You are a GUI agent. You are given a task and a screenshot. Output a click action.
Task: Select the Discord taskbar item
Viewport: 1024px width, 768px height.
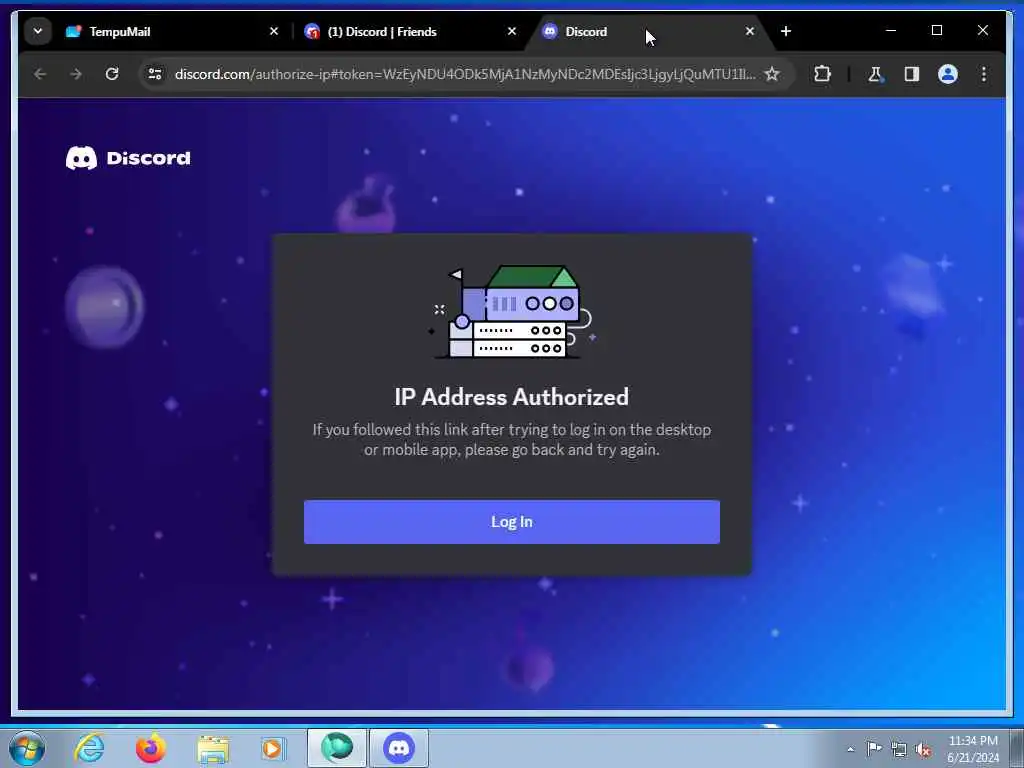pyautogui.click(x=399, y=748)
